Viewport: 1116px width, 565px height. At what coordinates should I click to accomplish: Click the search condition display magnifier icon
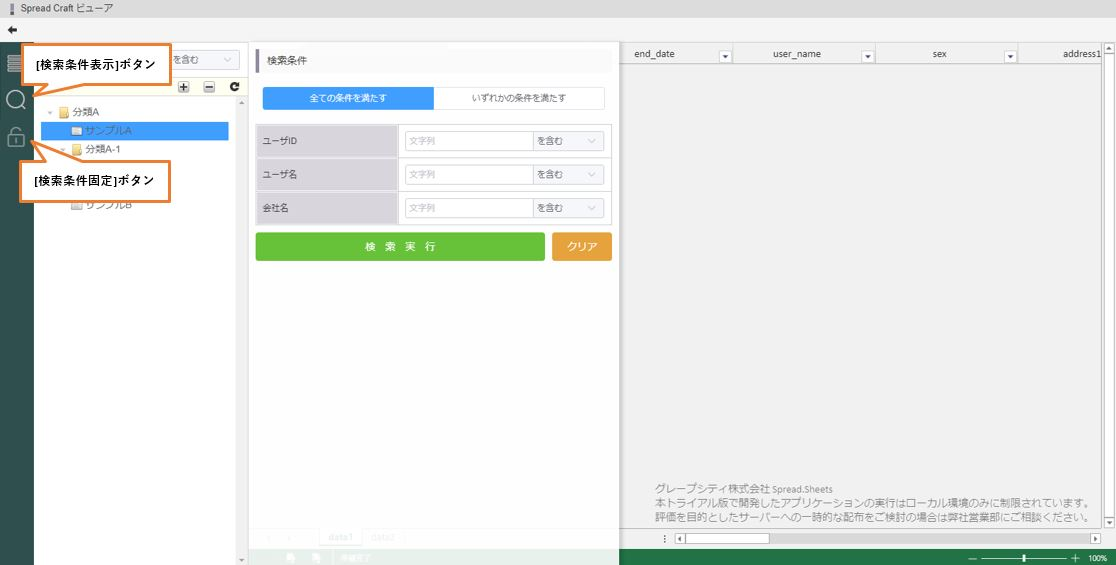[x=16, y=100]
